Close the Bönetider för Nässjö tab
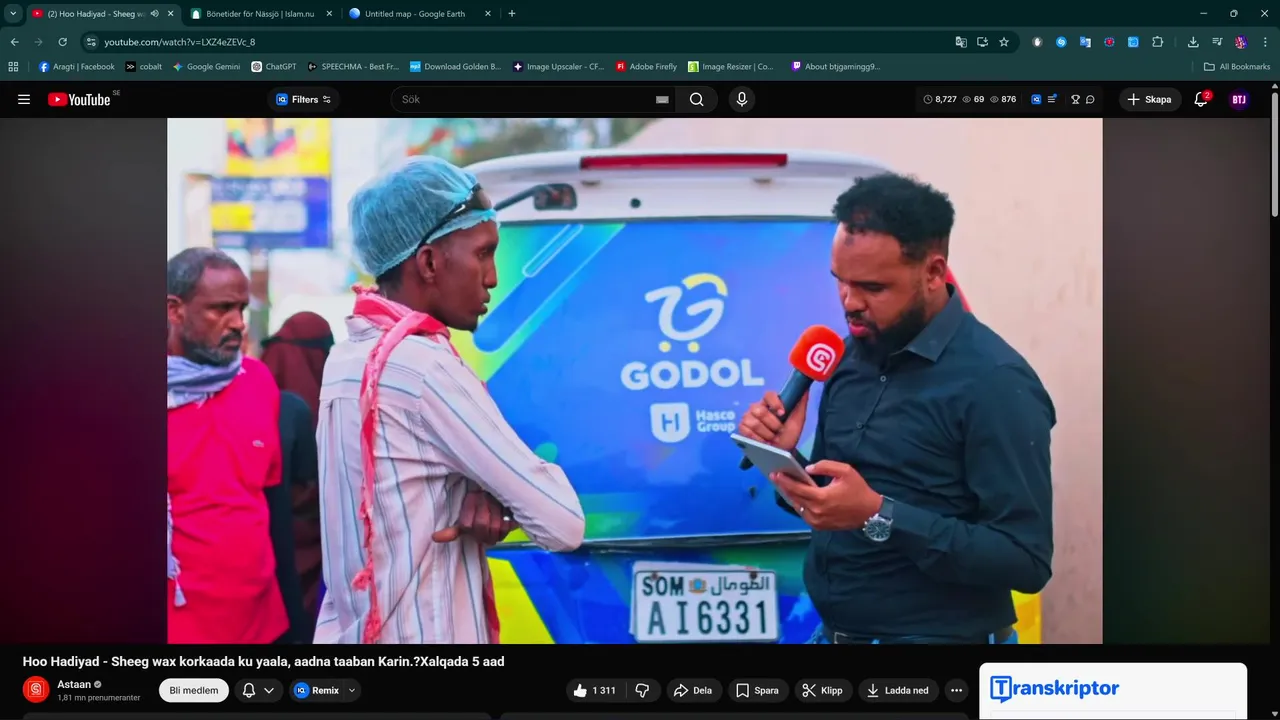This screenshot has height=720, width=1280. pyautogui.click(x=329, y=14)
